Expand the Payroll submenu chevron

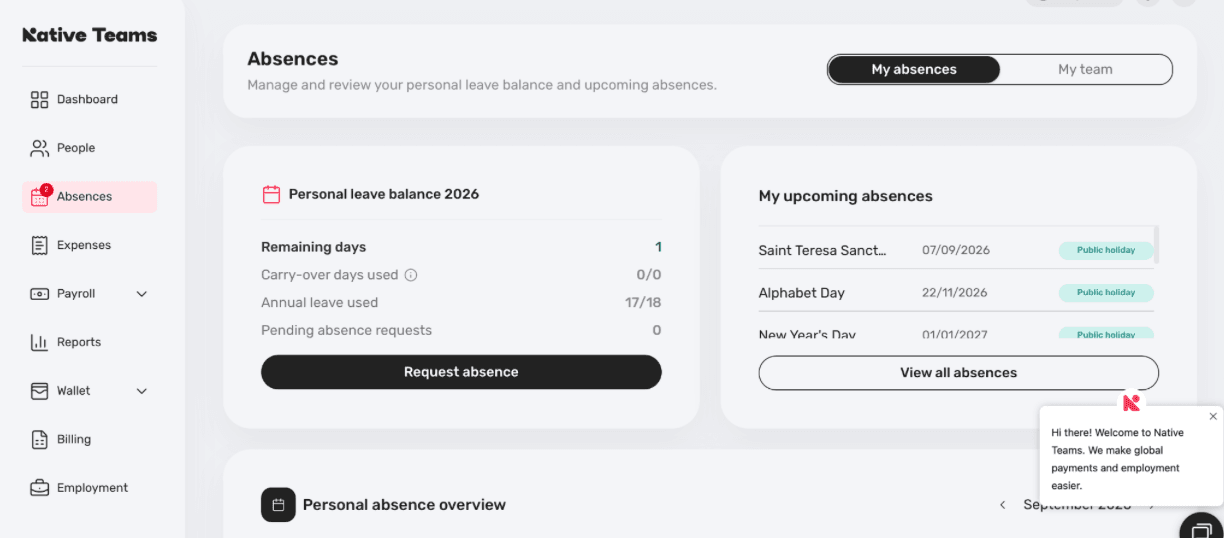point(141,294)
